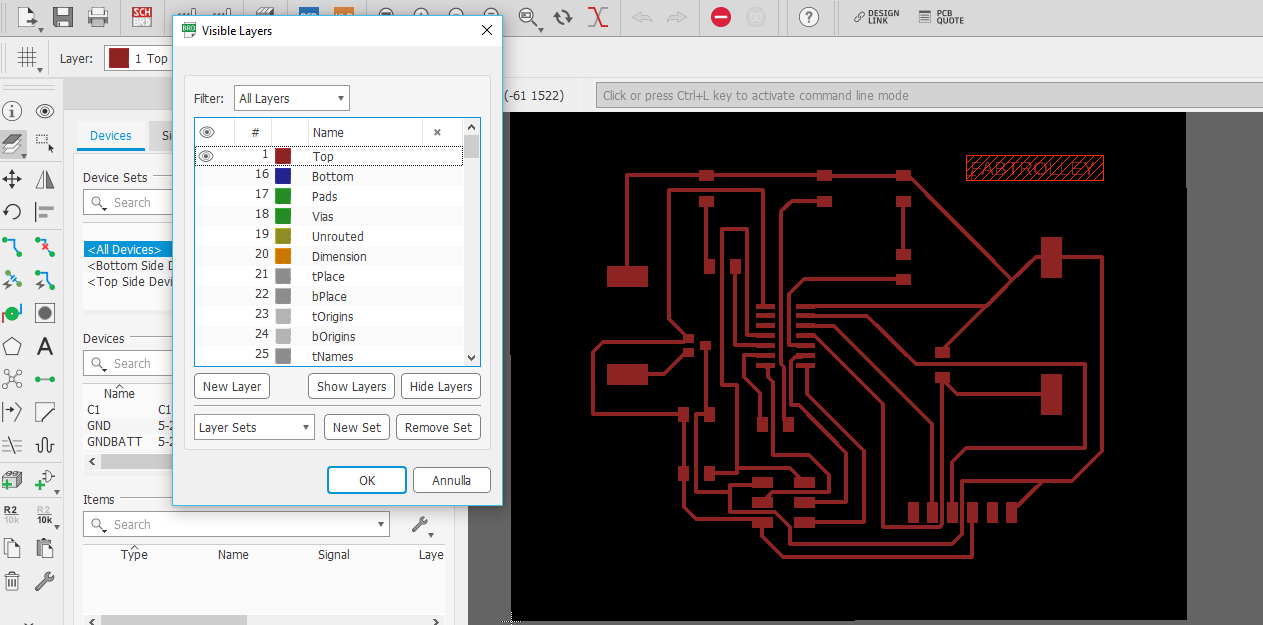The width and height of the screenshot is (1263, 625).
Task: Select the Polygon tool
Action: pos(12,347)
